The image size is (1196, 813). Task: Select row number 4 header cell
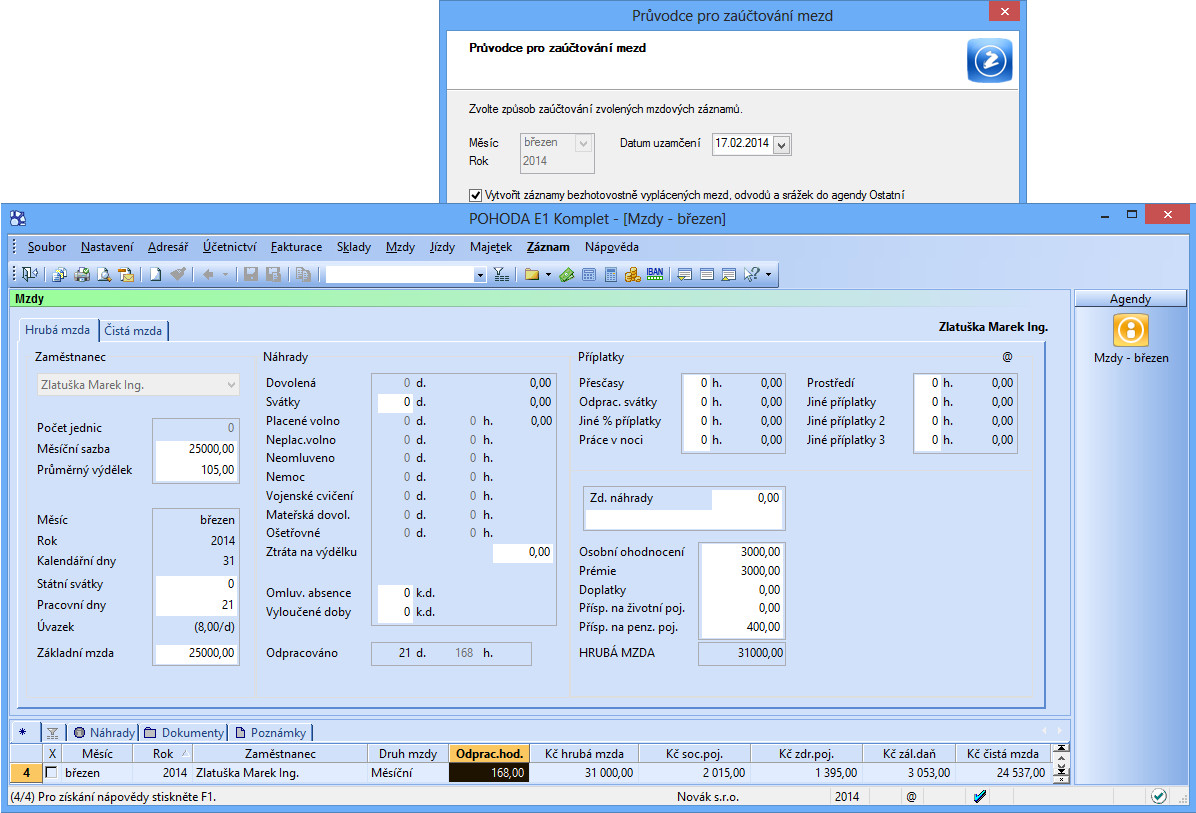point(26,773)
